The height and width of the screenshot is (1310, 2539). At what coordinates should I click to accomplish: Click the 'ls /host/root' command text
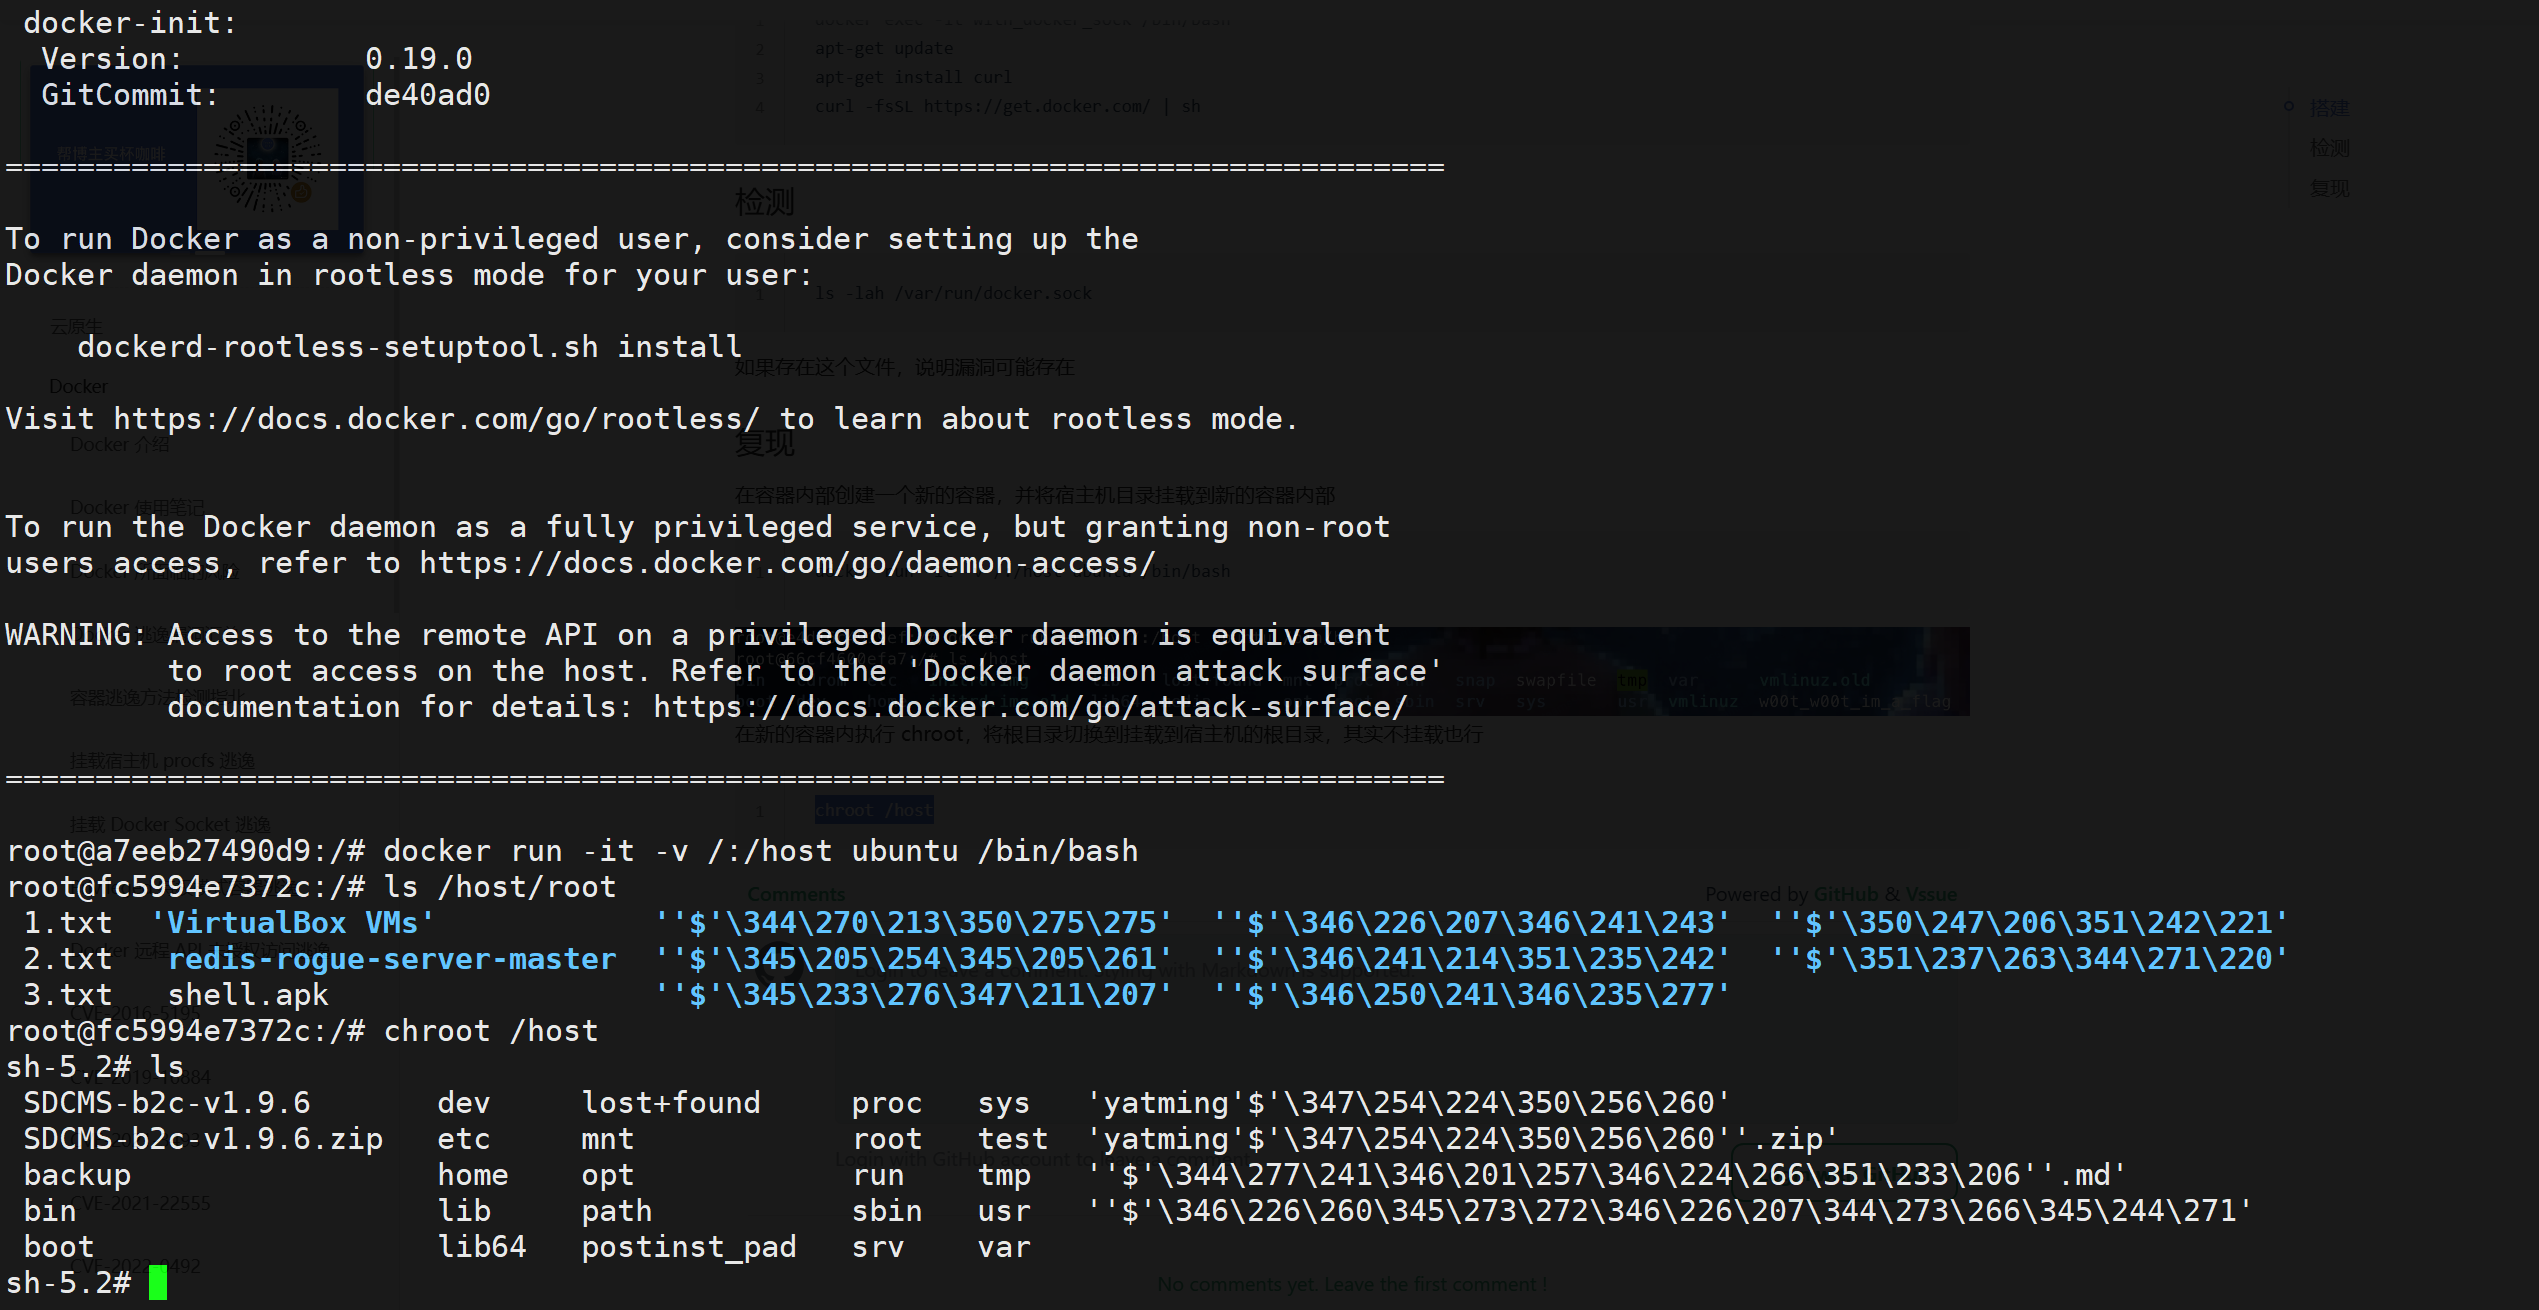(500, 887)
